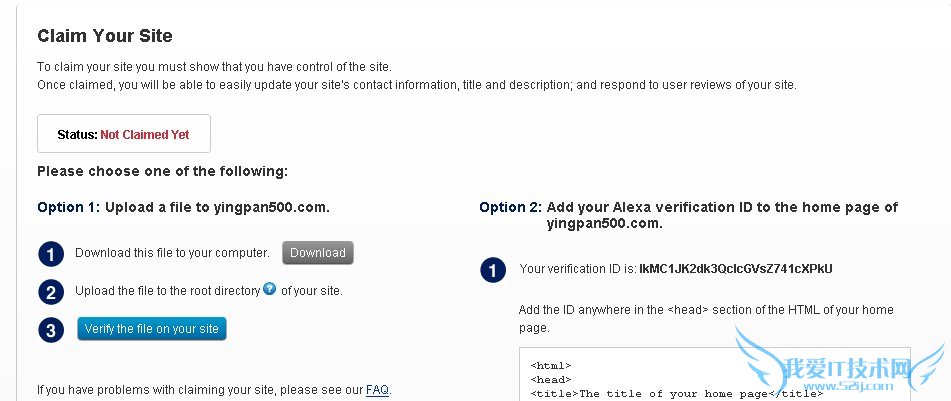Click the root directory help question-mark icon

(270, 289)
